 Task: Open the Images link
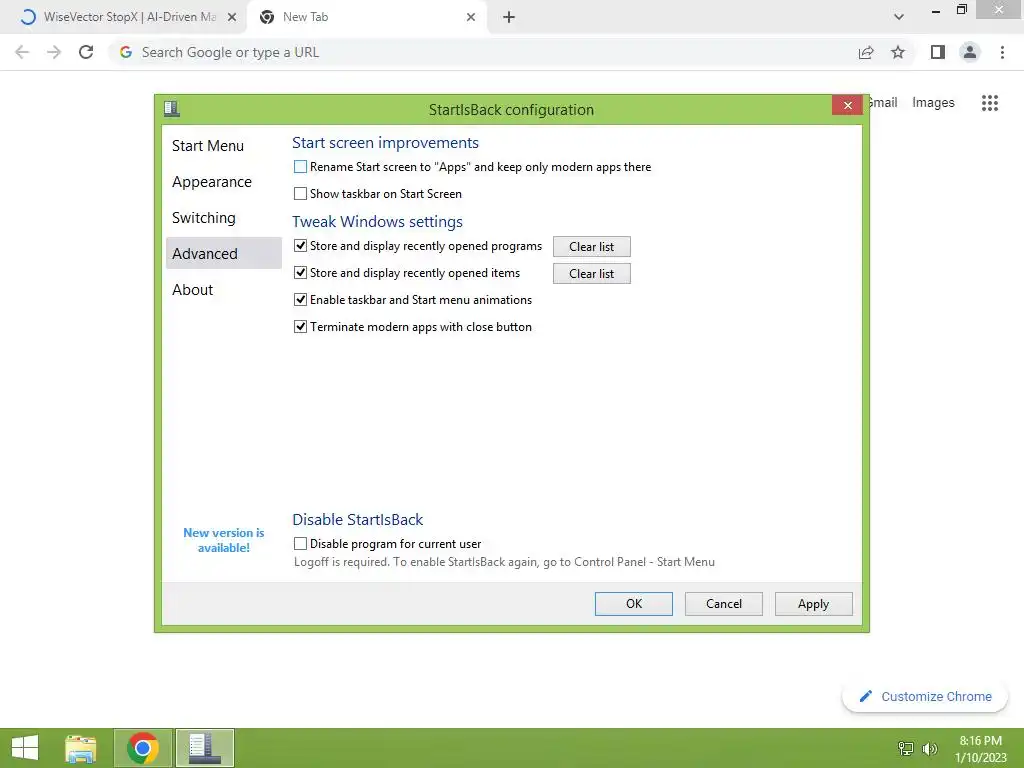coord(933,103)
